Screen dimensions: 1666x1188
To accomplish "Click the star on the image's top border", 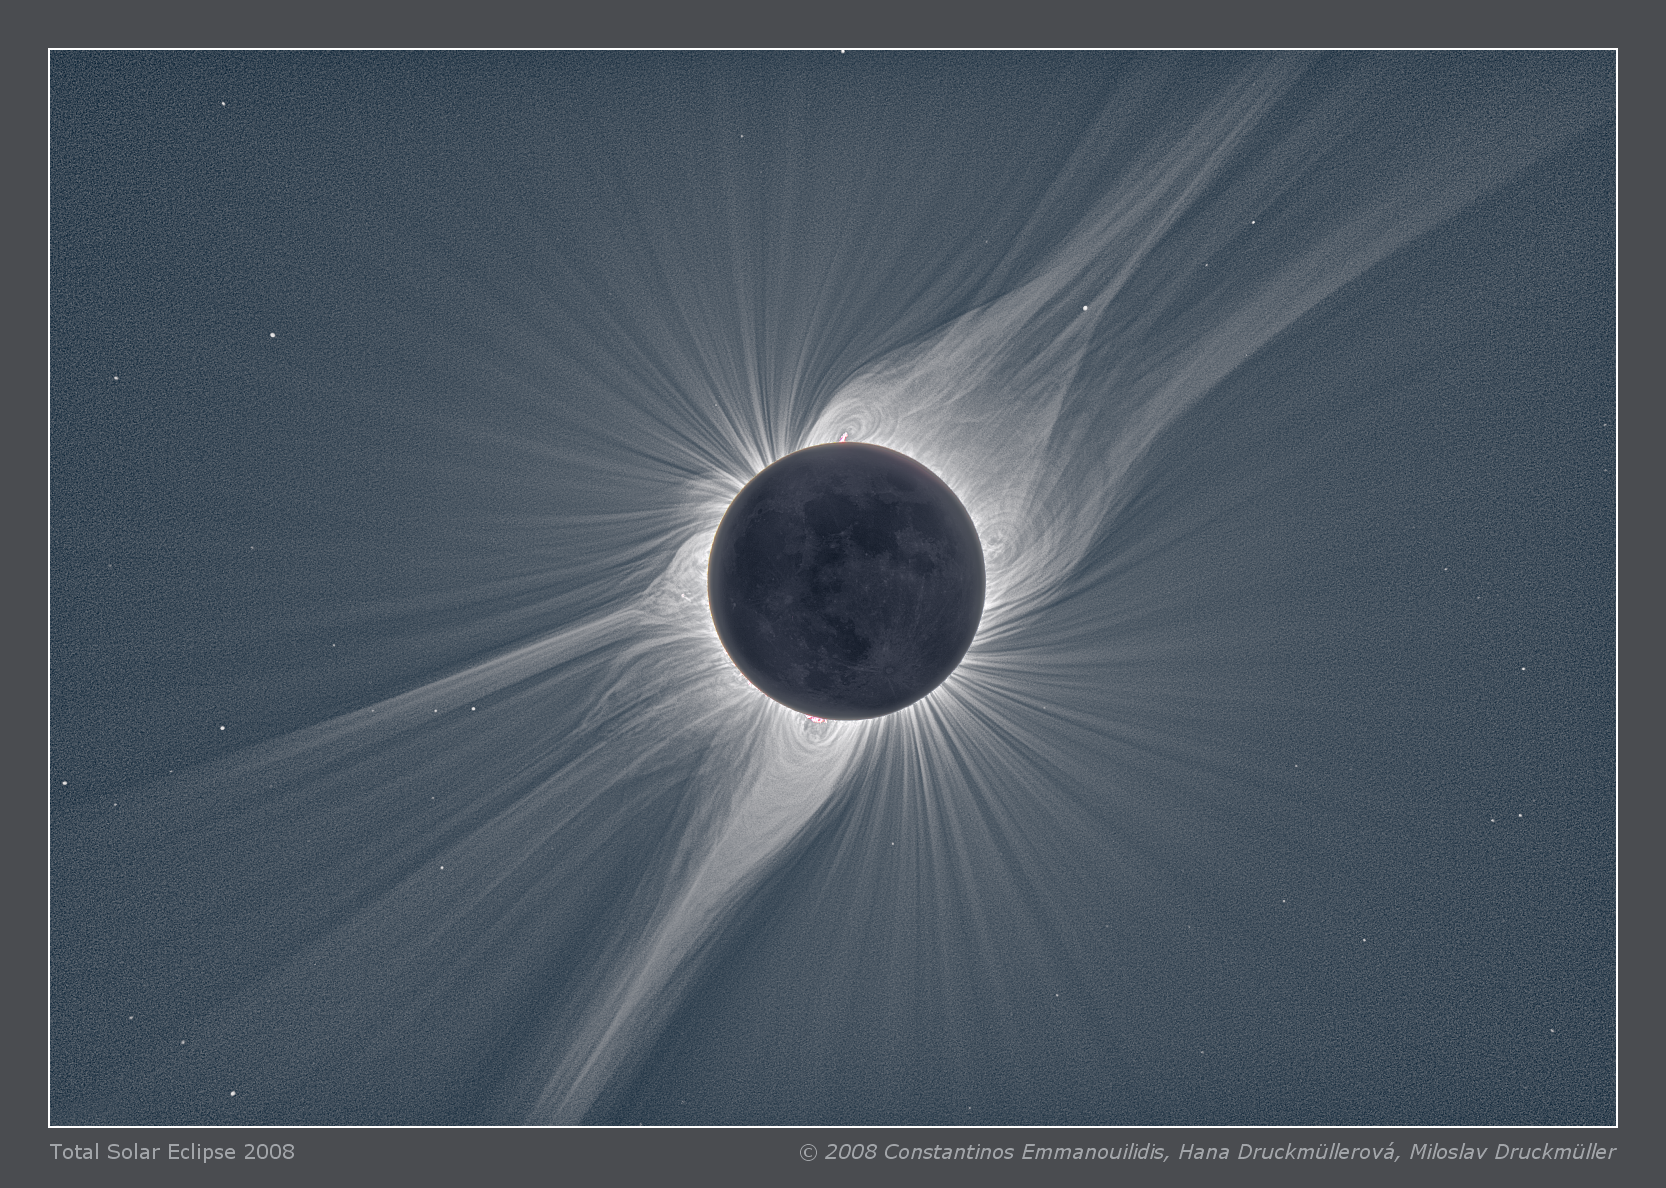I will (x=843, y=50).
